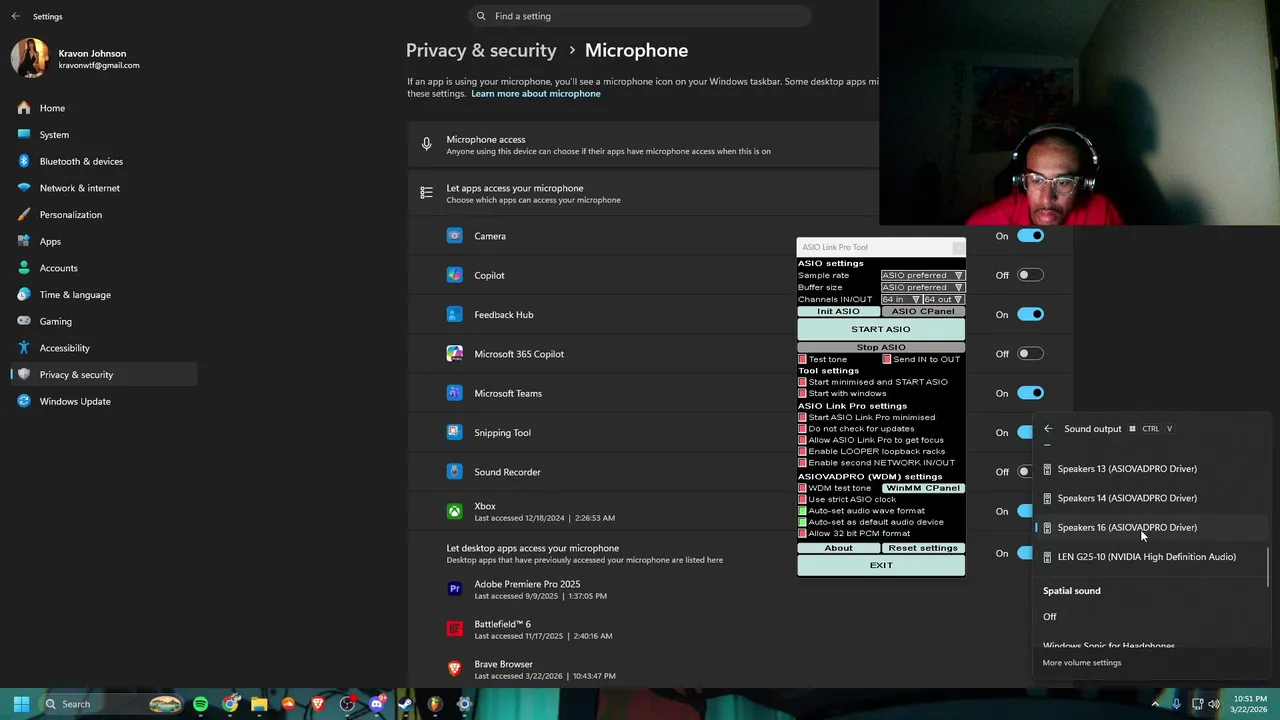Turn off Camera microphone access
Image resolution: width=1280 pixels, height=720 pixels.
1030,236
